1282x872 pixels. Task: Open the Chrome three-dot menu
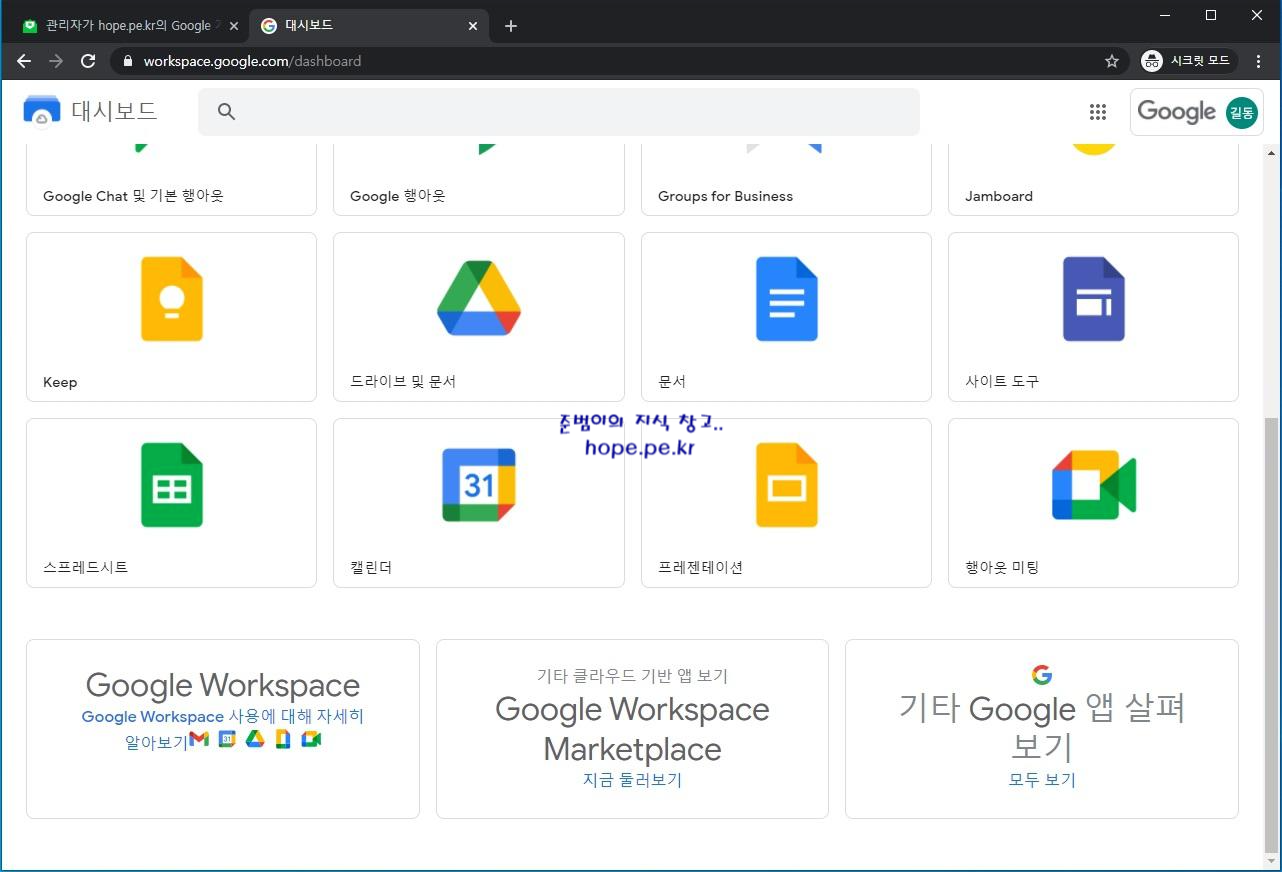pos(1258,61)
